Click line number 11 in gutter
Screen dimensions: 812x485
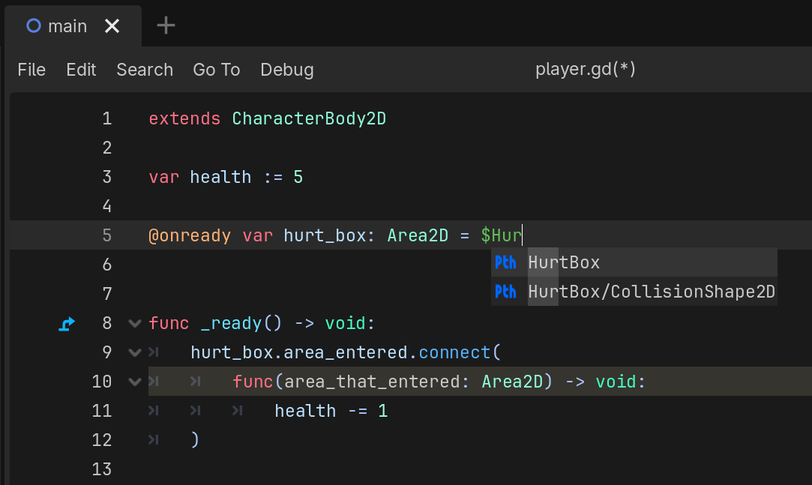pos(102,411)
